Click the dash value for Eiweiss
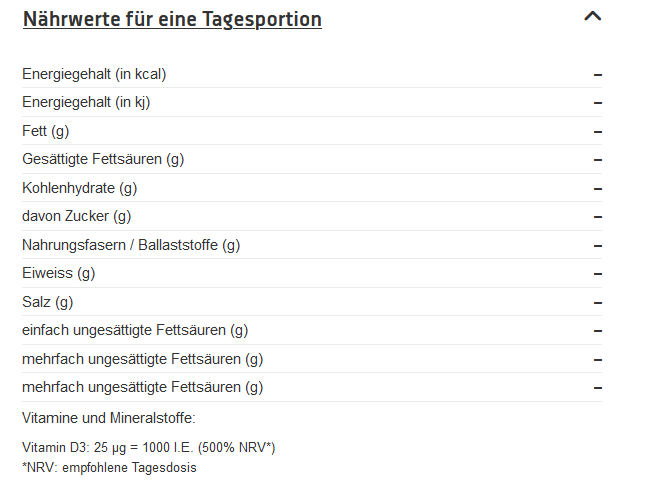 (597, 274)
